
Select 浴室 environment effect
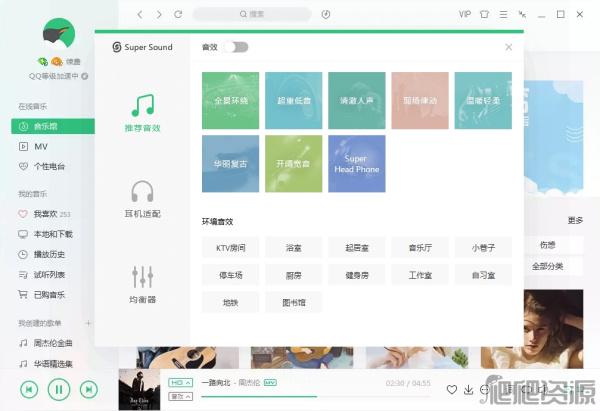click(293, 248)
